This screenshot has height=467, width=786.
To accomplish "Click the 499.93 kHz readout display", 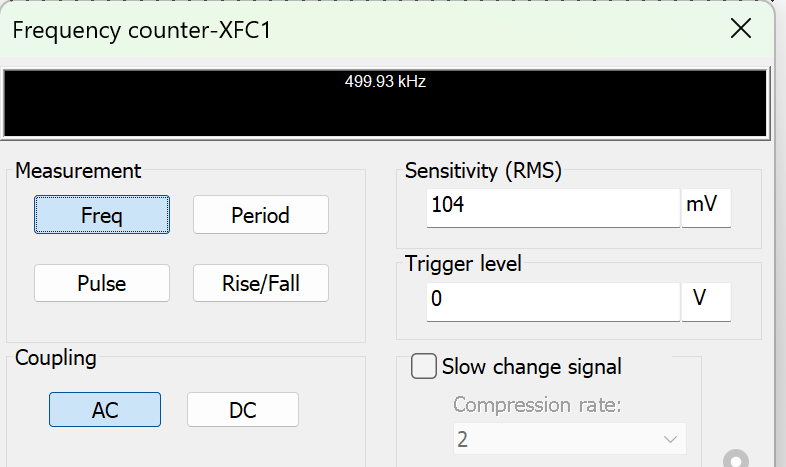I will [385, 101].
